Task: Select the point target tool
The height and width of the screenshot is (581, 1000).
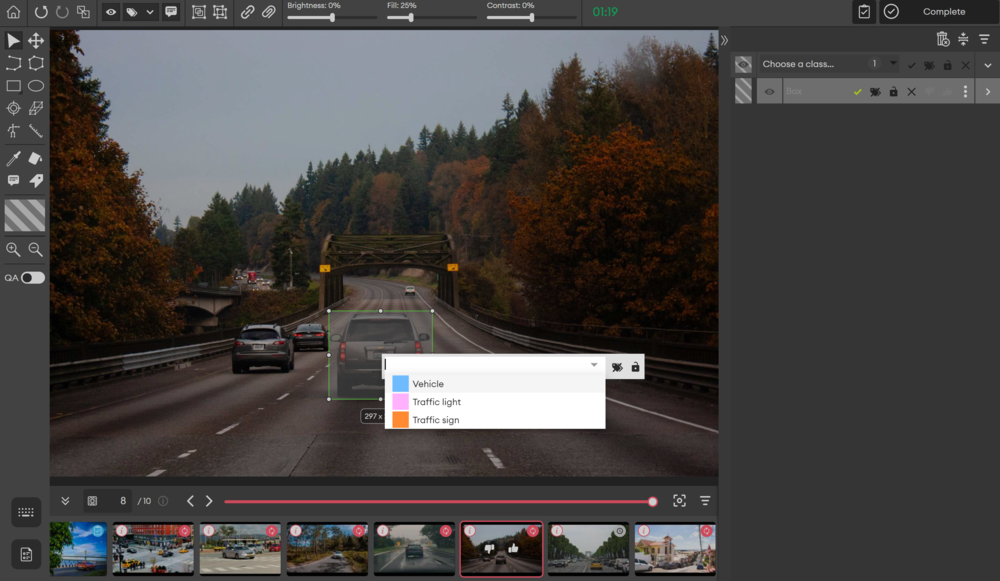Action: point(13,108)
